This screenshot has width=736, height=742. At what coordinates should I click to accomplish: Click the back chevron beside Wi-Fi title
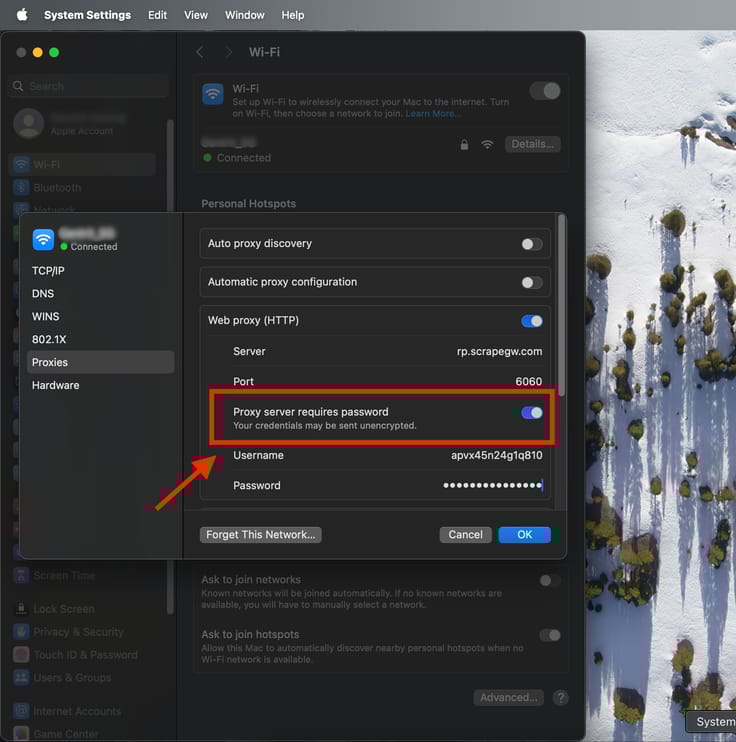200,52
